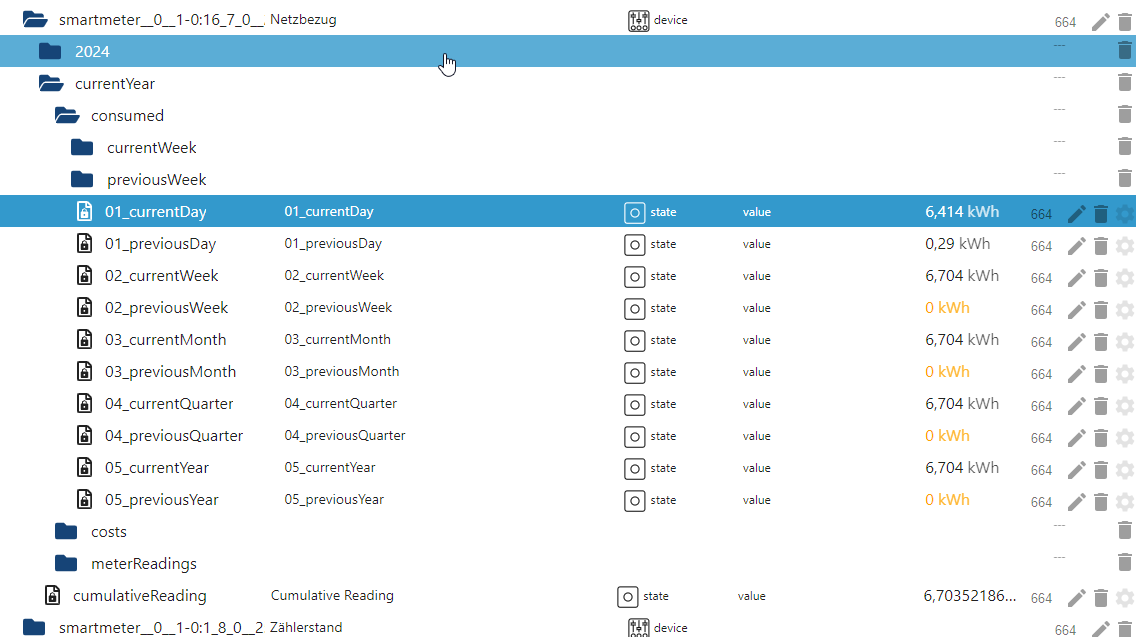Click the 04_previousQuarter name column text
The width and height of the screenshot is (1136, 637).
click(344, 435)
